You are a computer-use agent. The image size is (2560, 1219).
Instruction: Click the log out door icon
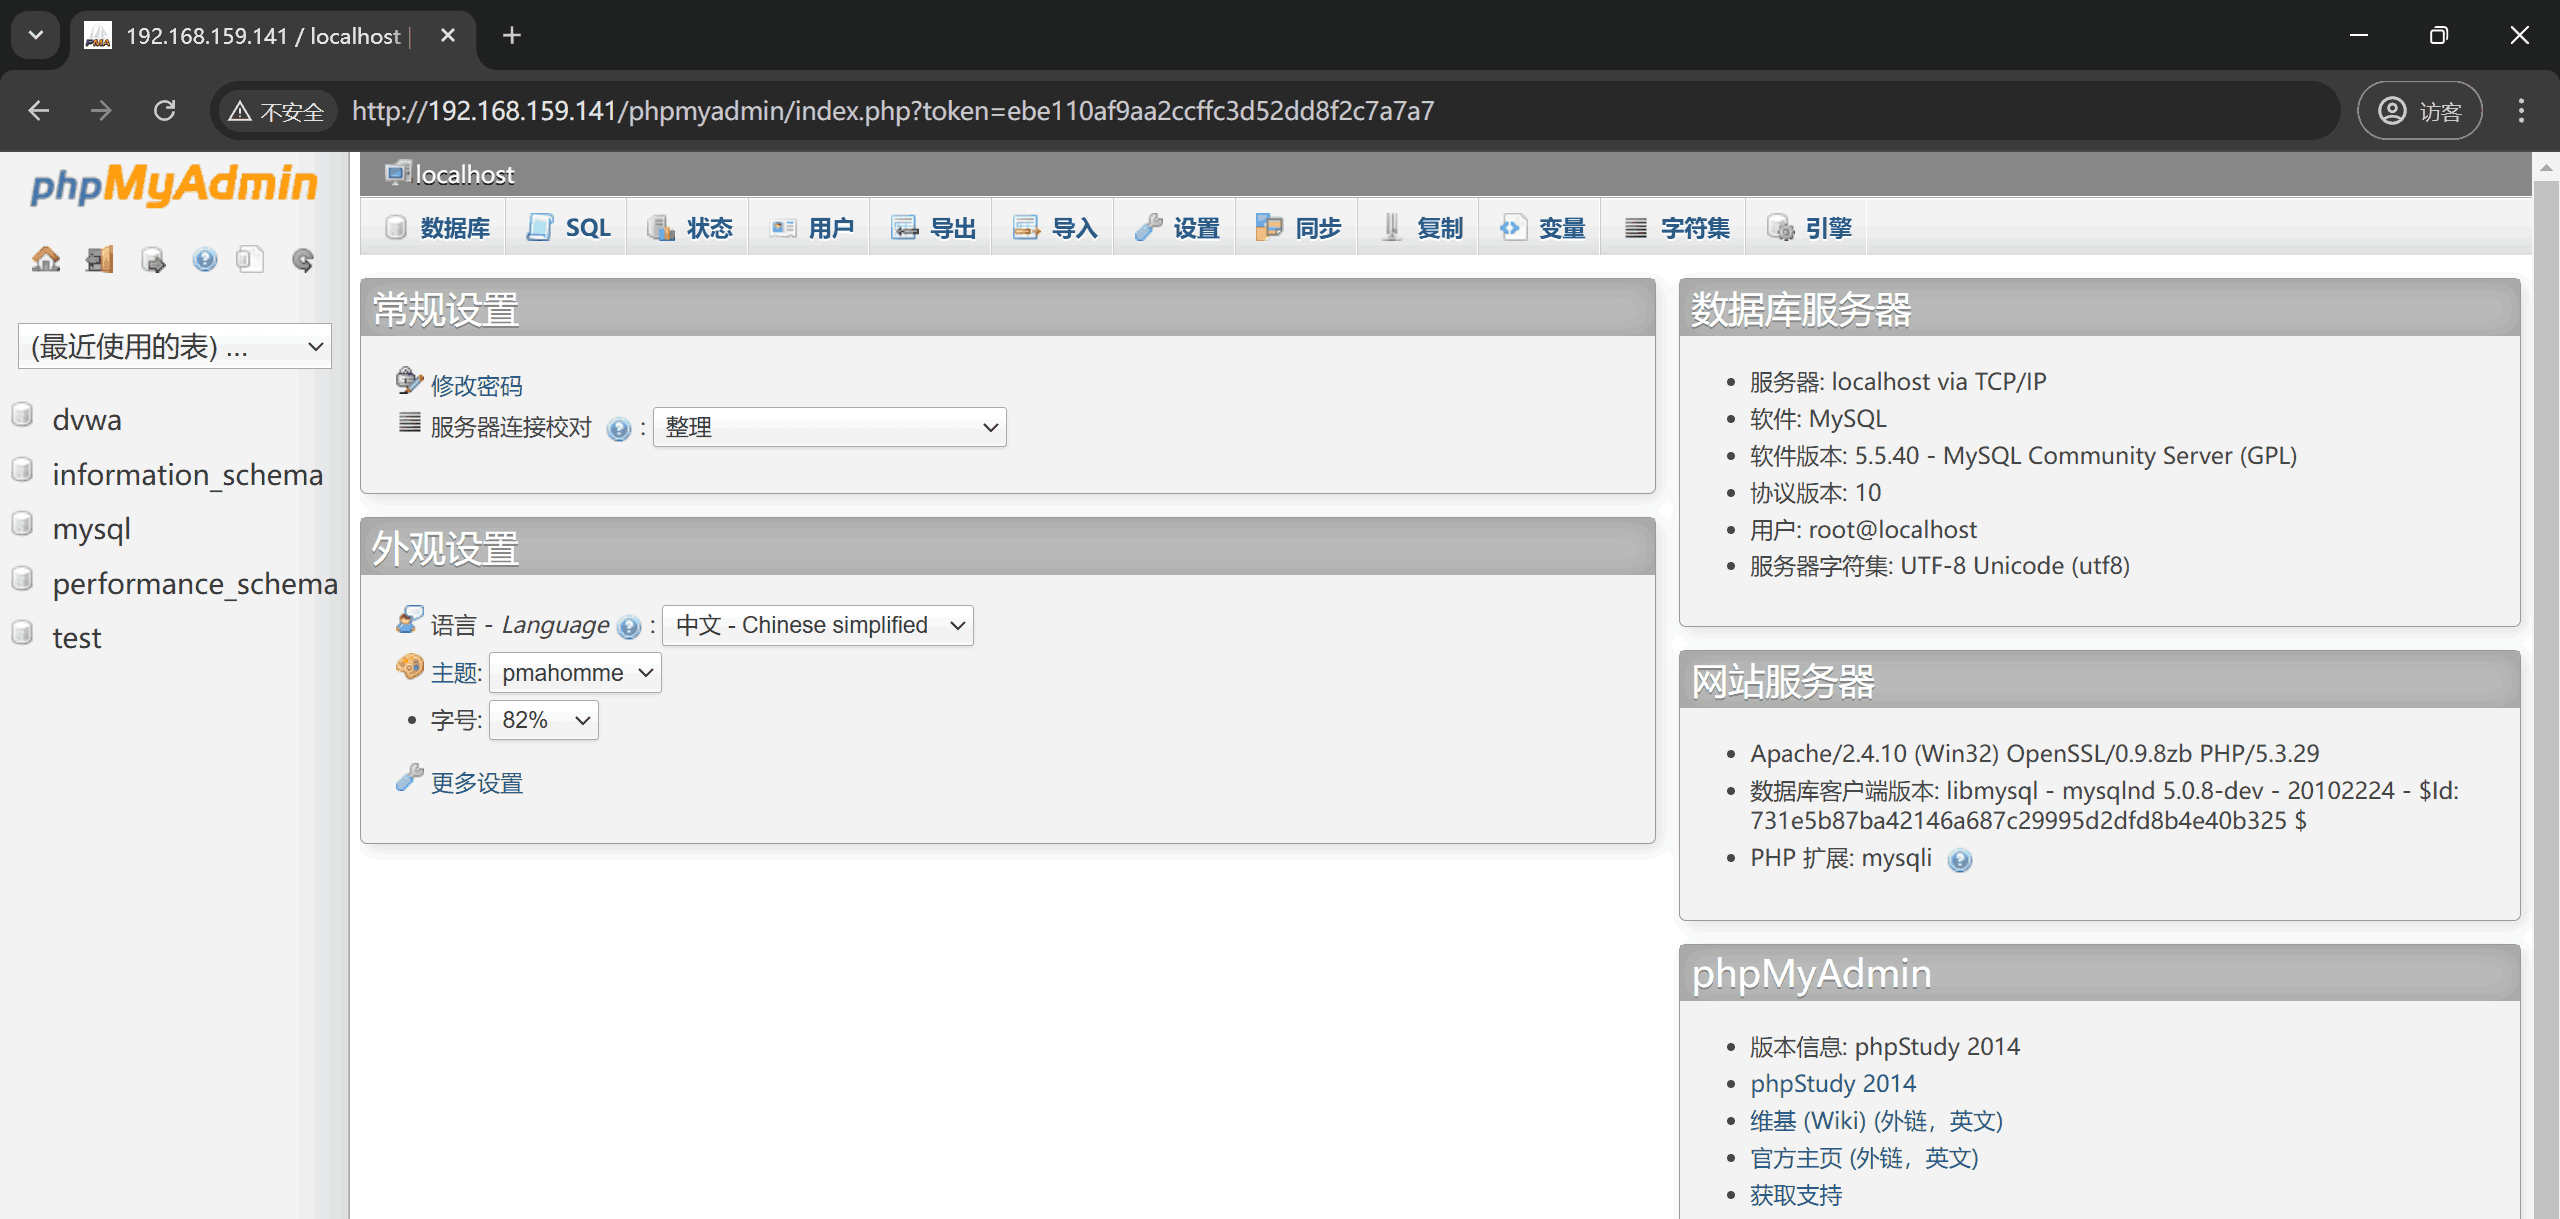pyautogui.click(x=99, y=258)
